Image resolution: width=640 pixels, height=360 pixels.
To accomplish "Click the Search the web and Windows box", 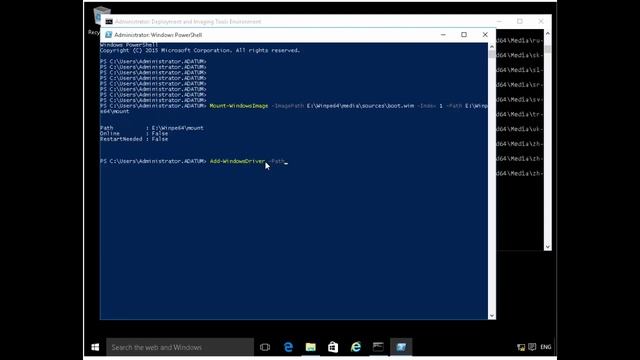I will point(180,347).
